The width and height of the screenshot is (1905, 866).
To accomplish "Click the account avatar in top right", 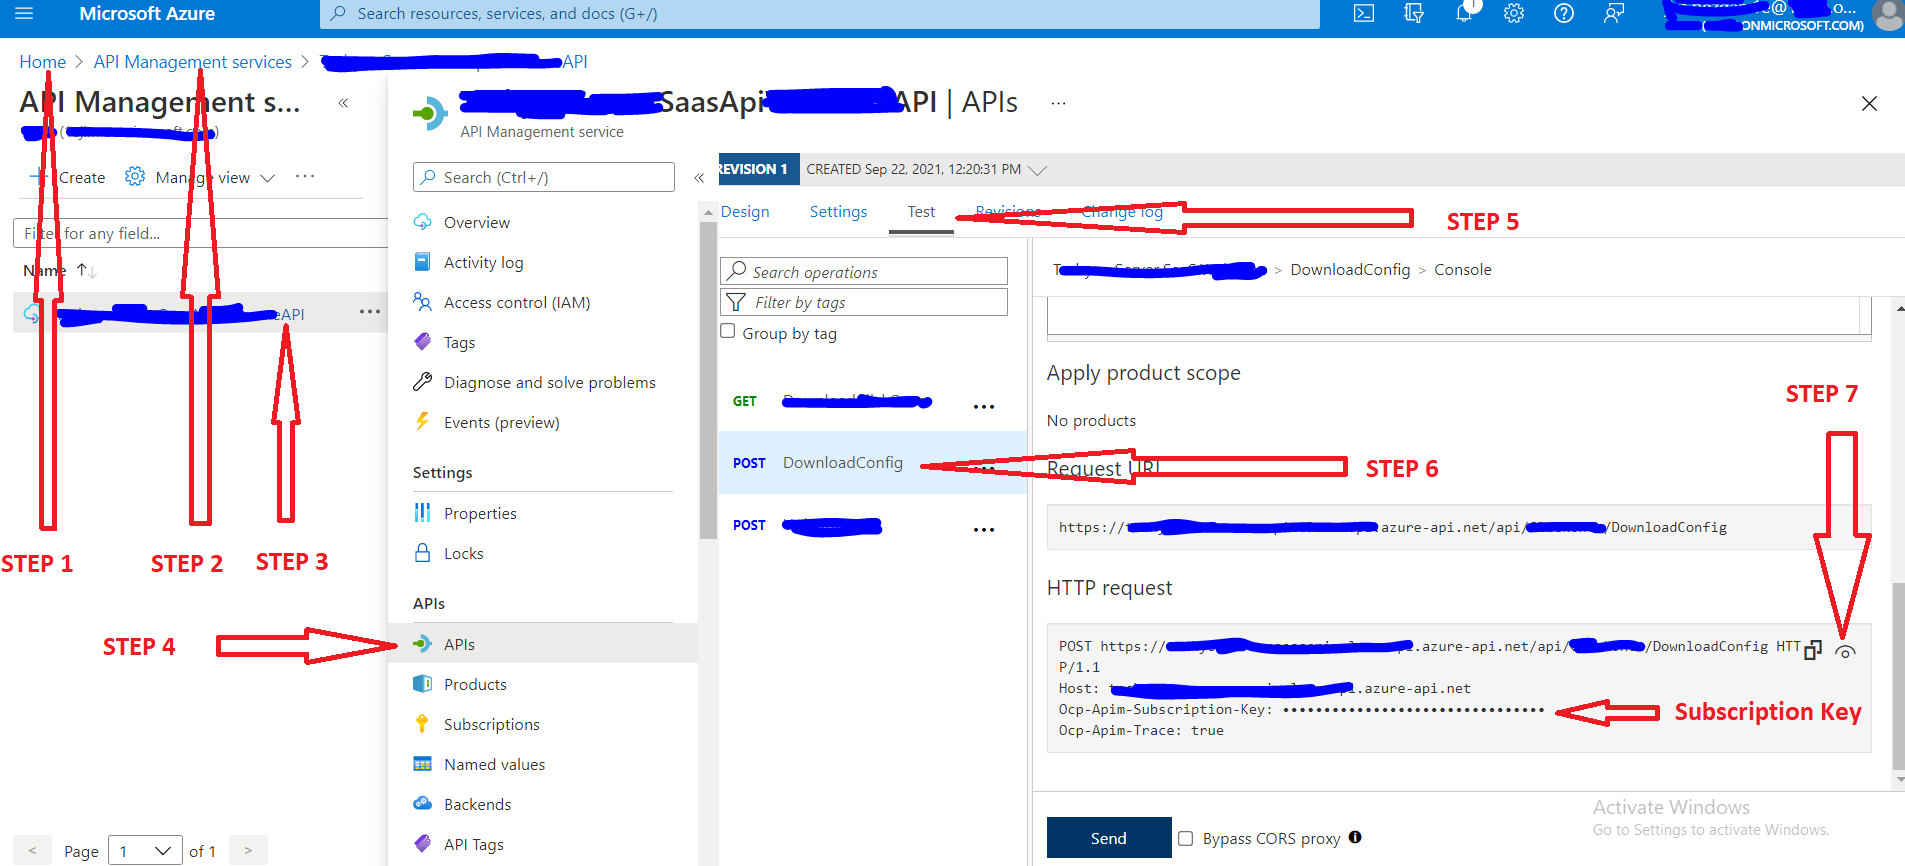I will [x=1888, y=15].
